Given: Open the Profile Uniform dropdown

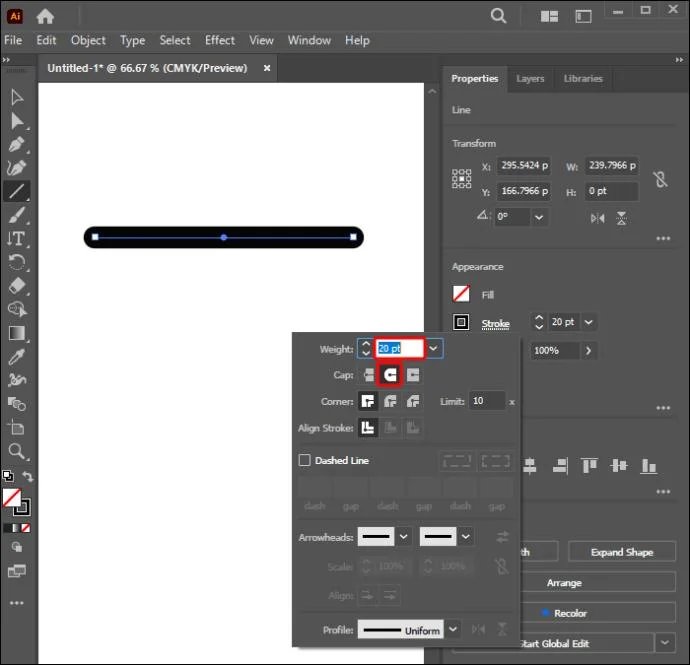Looking at the screenshot, I should tap(453, 629).
